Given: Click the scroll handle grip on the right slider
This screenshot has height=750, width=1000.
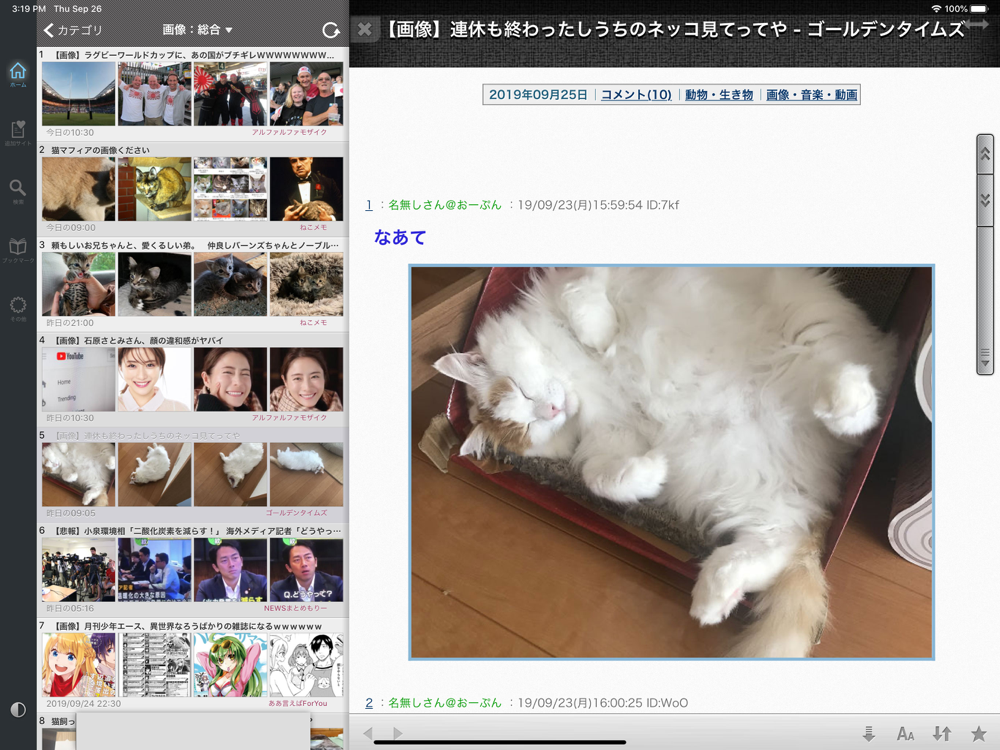Looking at the screenshot, I should point(985,357).
